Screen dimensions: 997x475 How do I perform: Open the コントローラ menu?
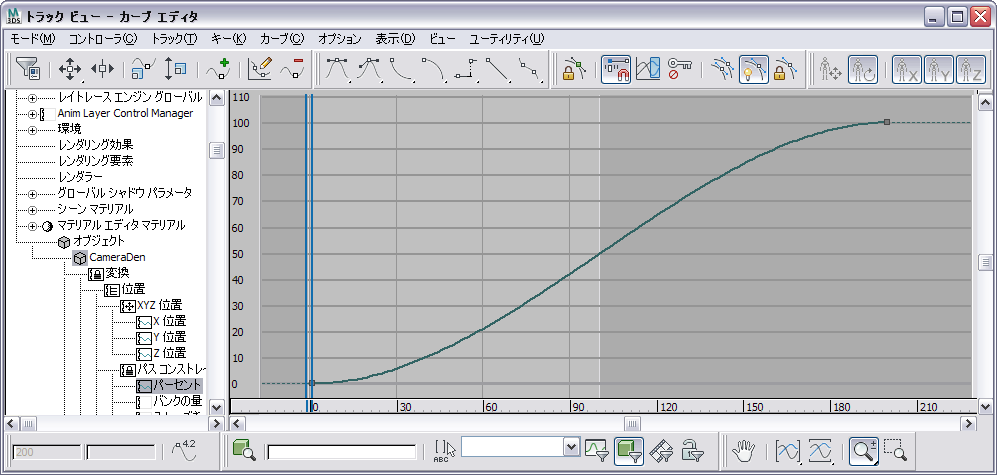pos(102,39)
